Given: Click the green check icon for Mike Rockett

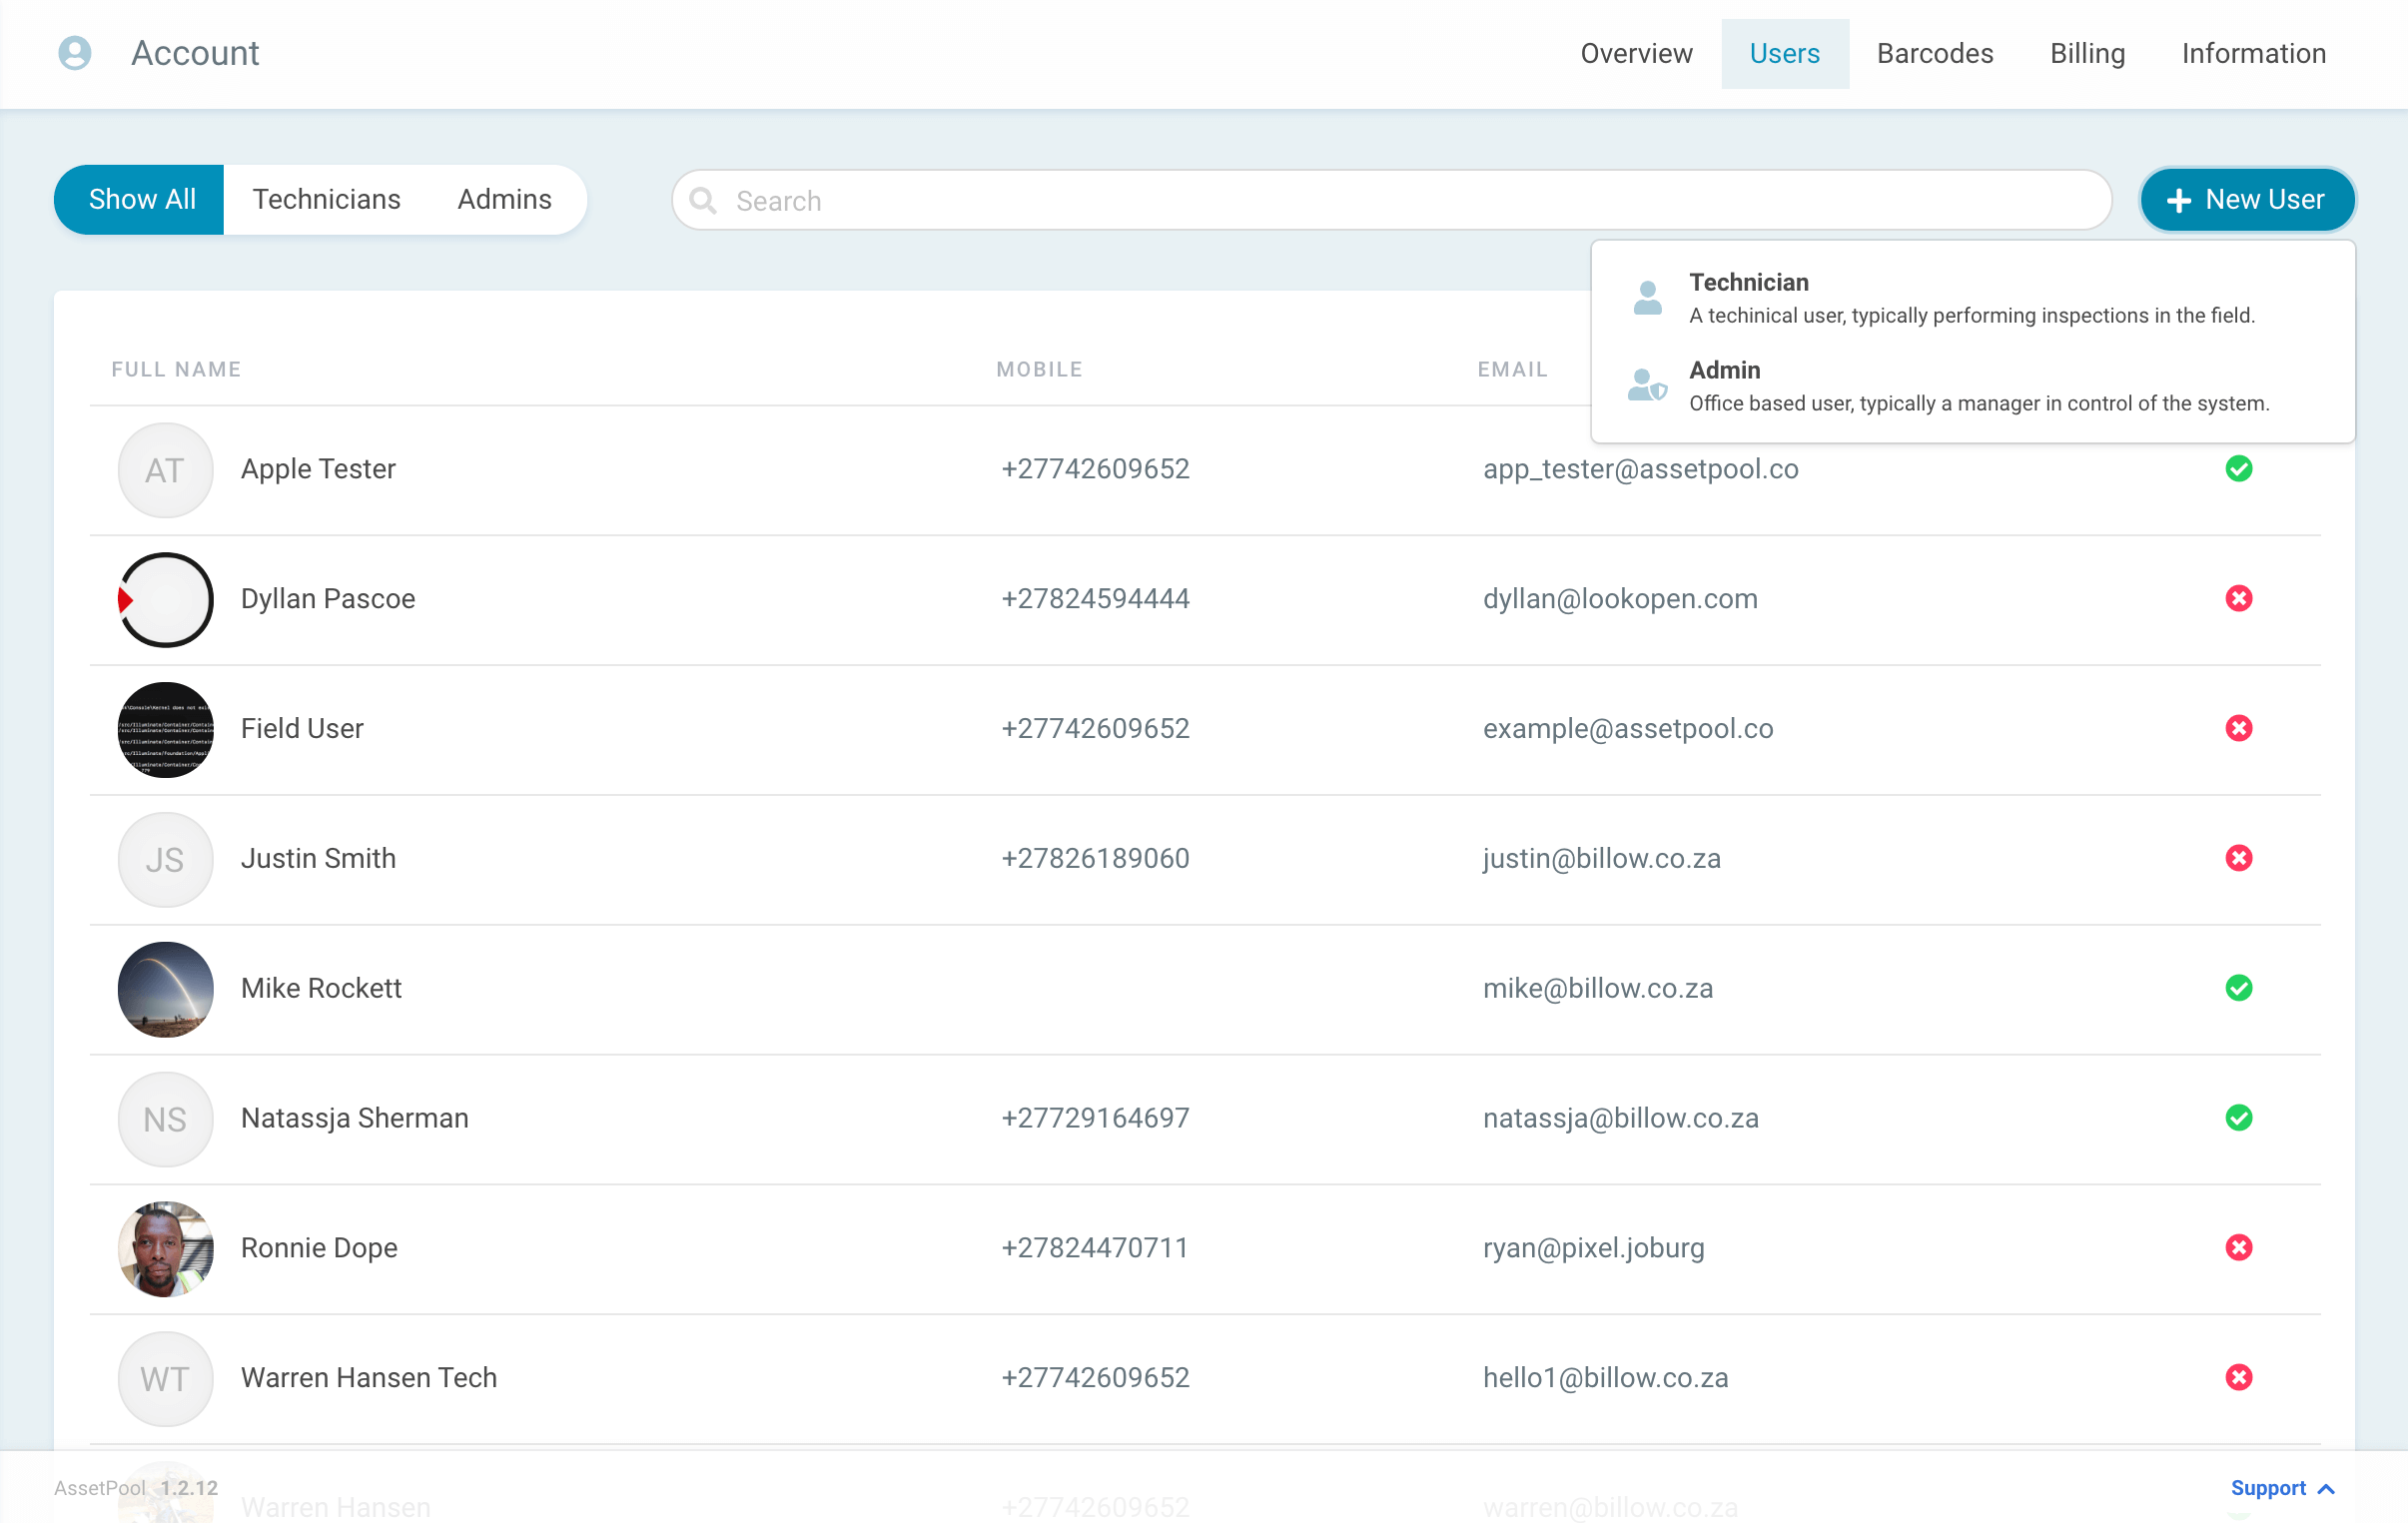Looking at the screenshot, I should [x=2239, y=988].
